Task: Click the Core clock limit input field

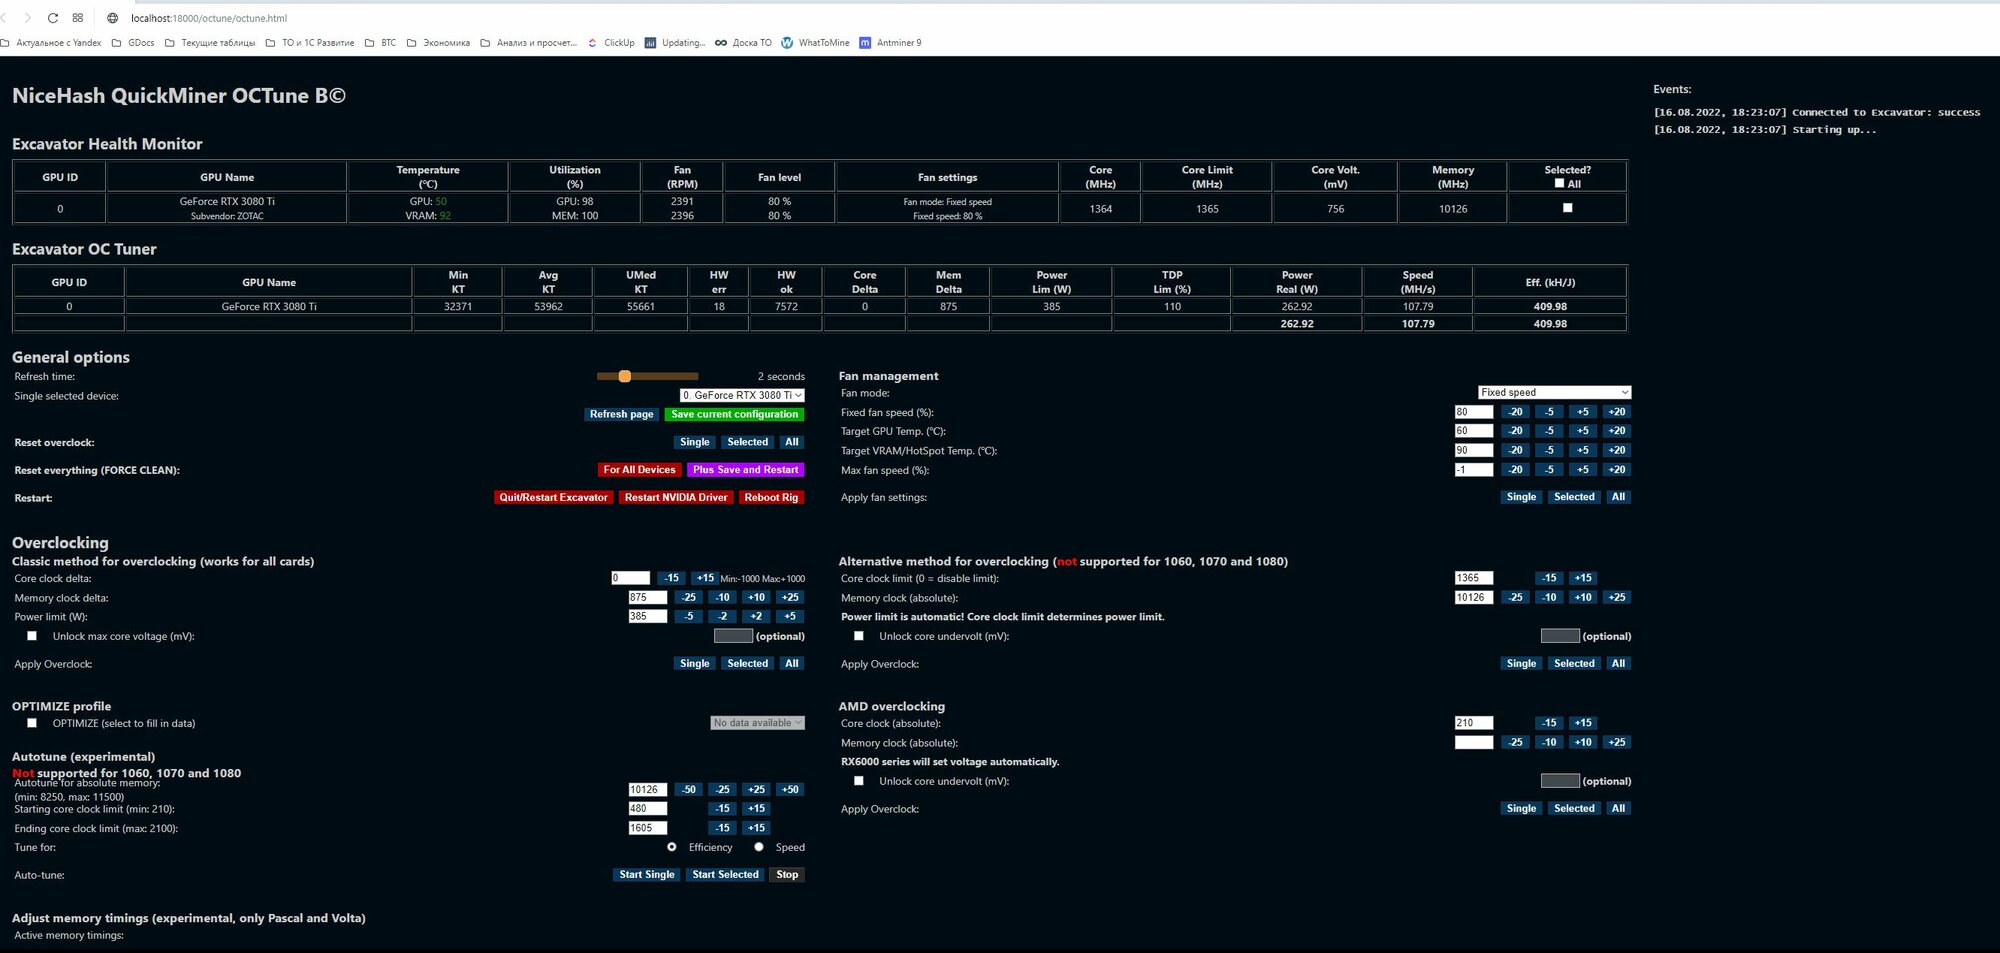Action: [x=1473, y=578]
